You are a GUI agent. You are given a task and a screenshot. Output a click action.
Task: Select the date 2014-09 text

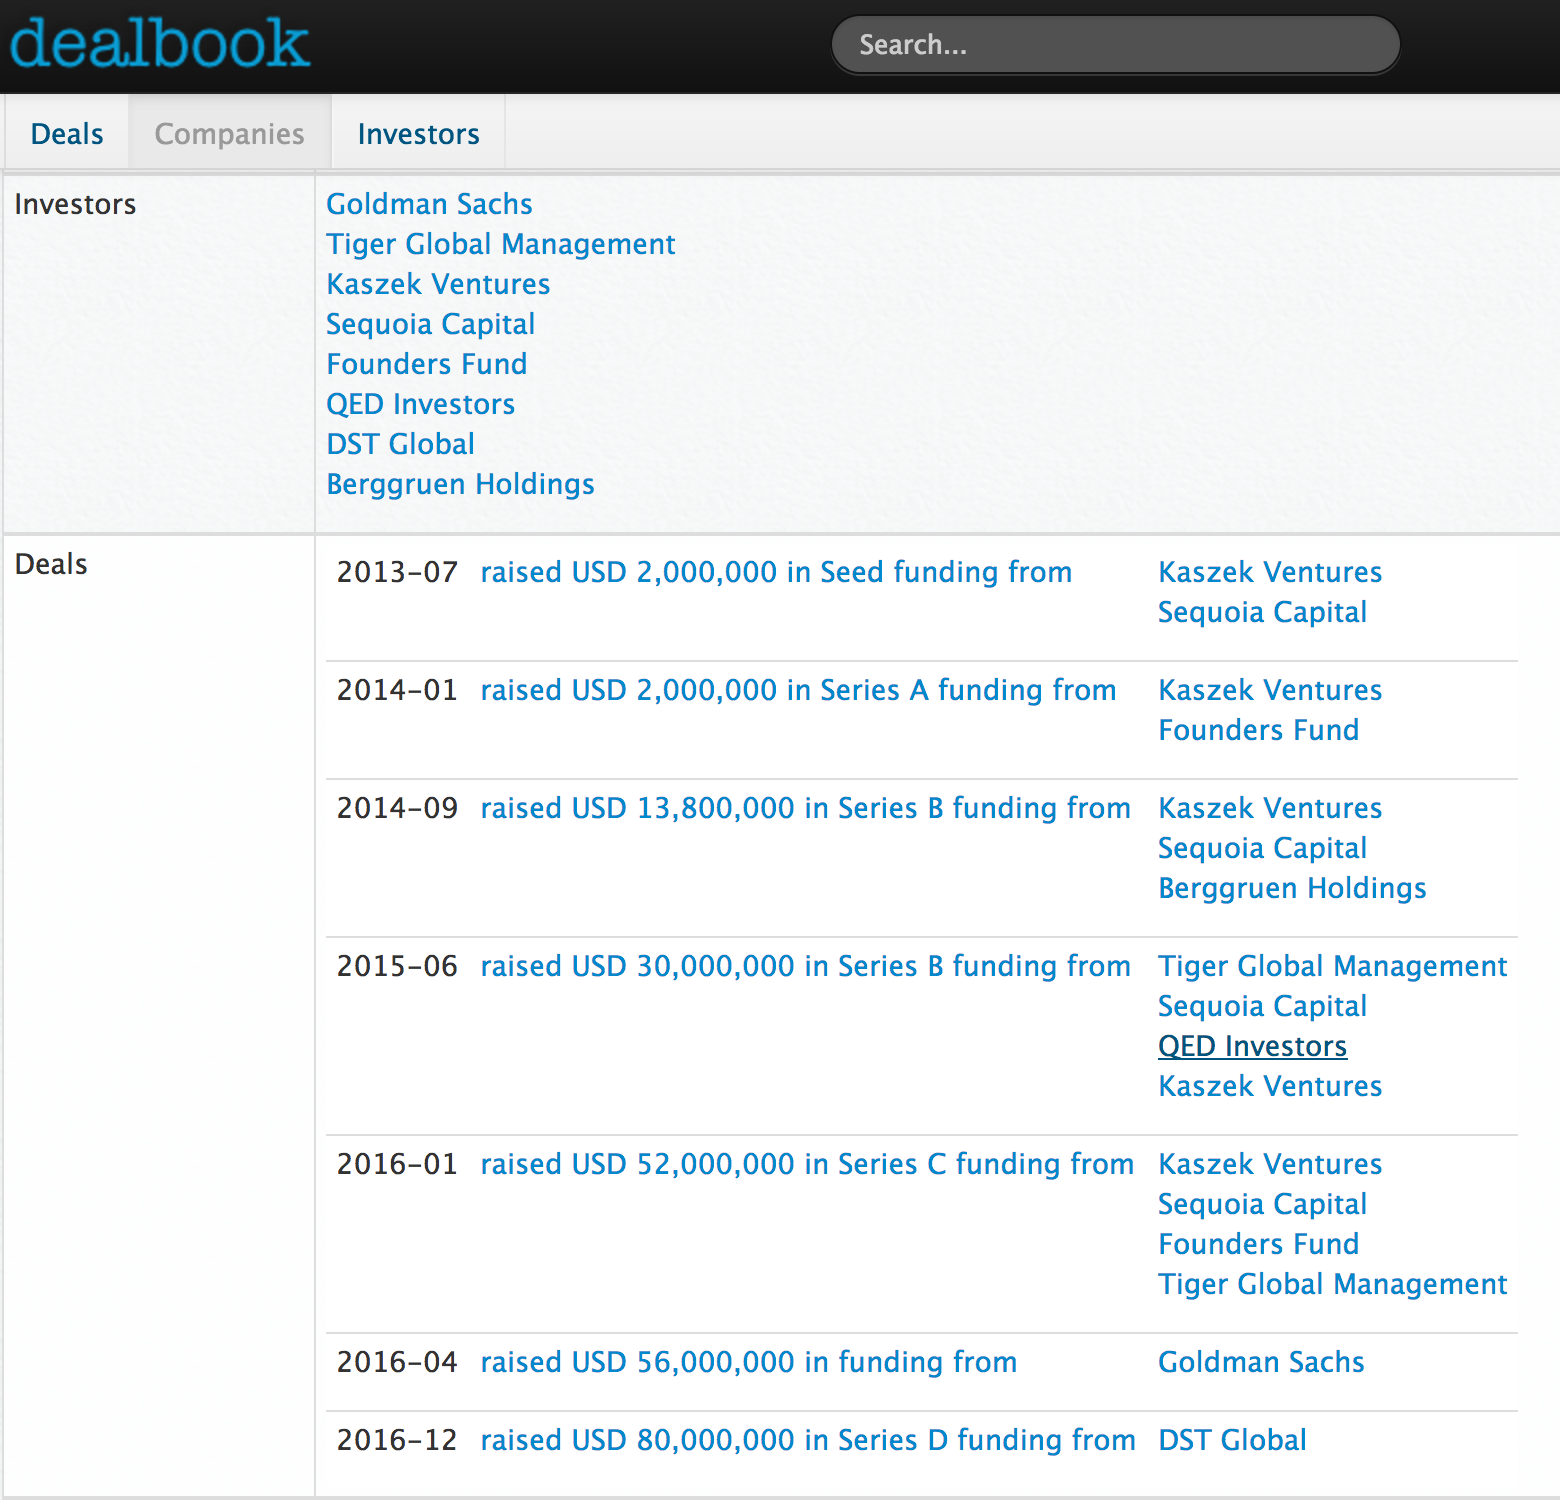pyautogui.click(x=397, y=808)
